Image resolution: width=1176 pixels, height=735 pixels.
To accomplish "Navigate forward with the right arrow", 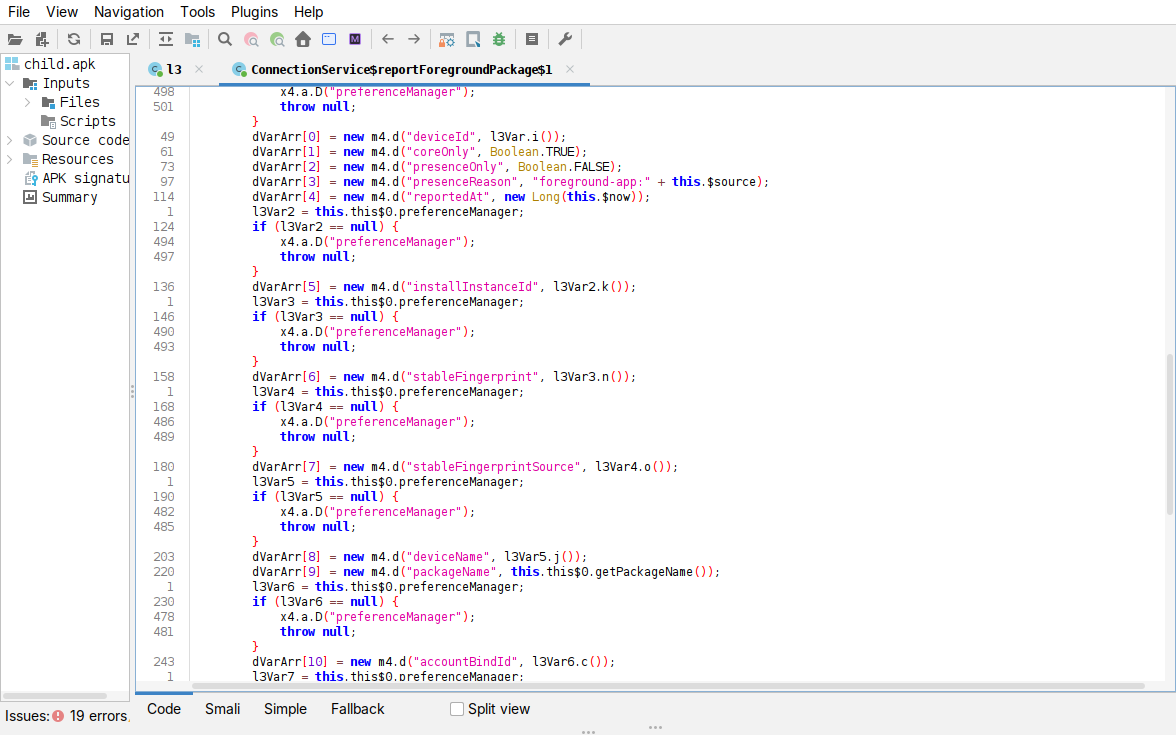I will click(x=414, y=40).
